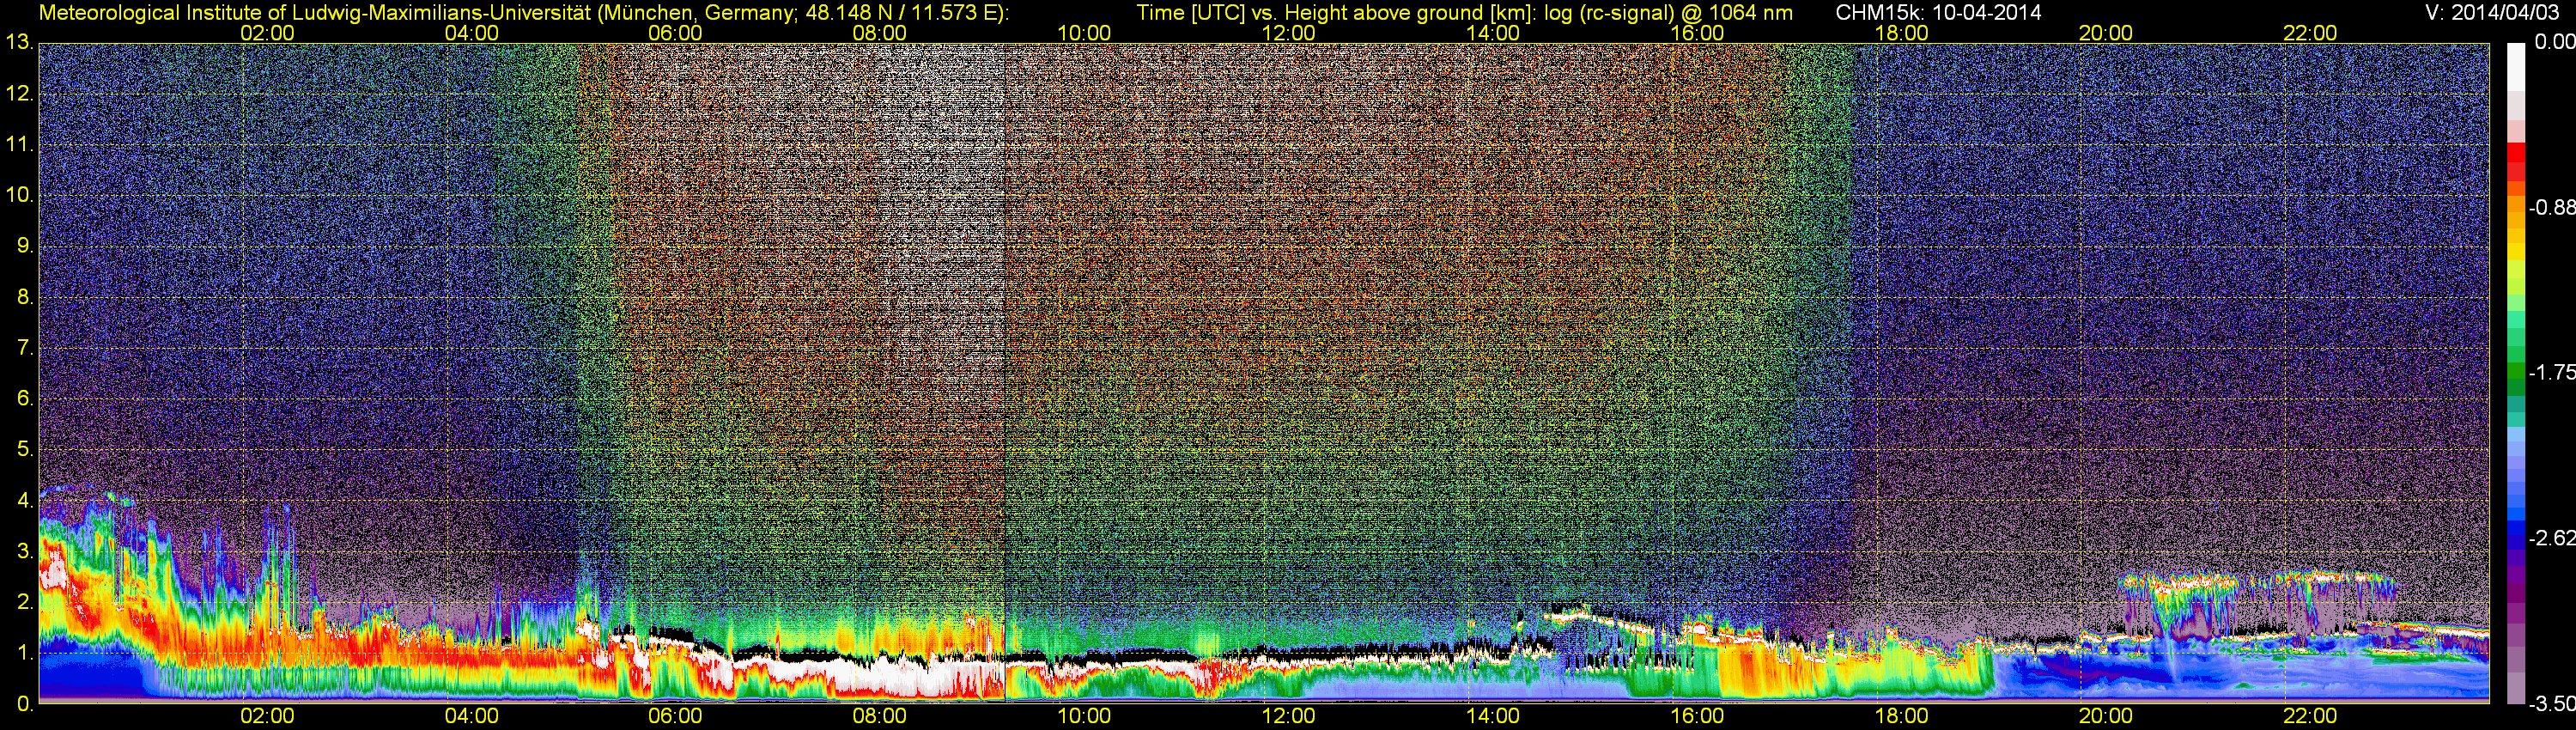2576x730 pixels.
Task: Click the 06:00 label on the bottom time axis
Action: coord(675,717)
